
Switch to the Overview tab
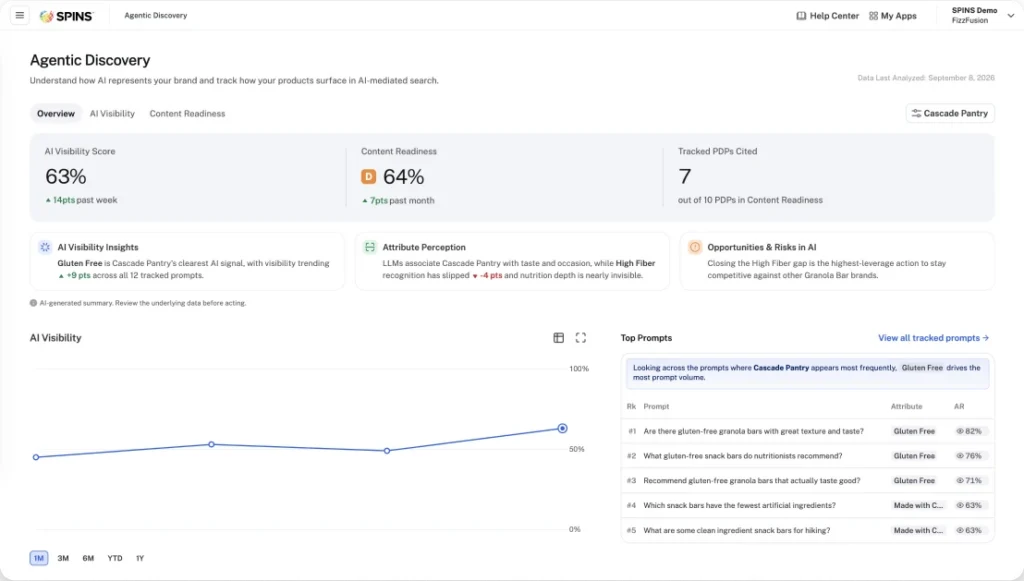[56, 114]
